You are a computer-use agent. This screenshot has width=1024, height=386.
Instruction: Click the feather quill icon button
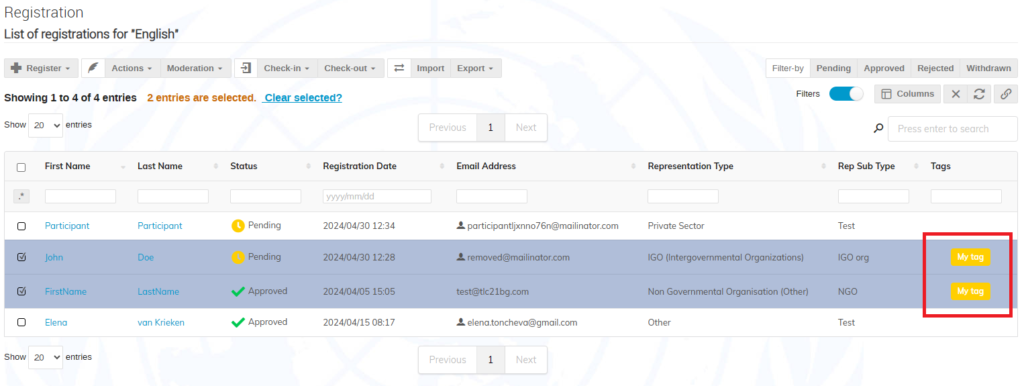(x=93, y=68)
